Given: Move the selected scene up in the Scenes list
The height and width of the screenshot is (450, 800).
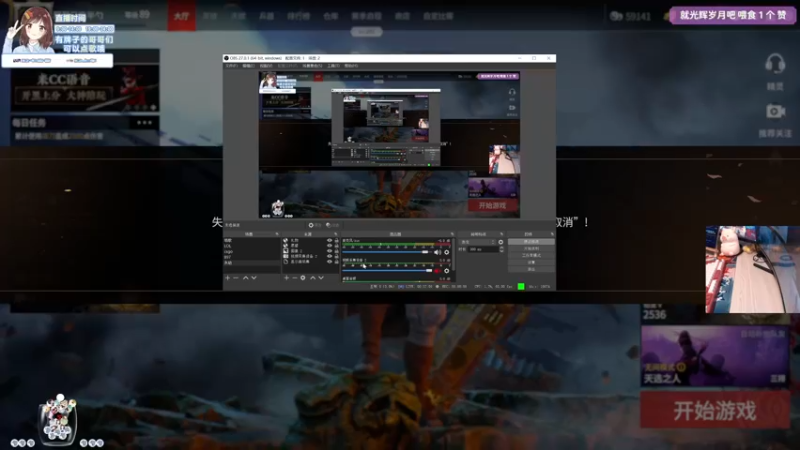Looking at the screenshot, I should 245,278.
